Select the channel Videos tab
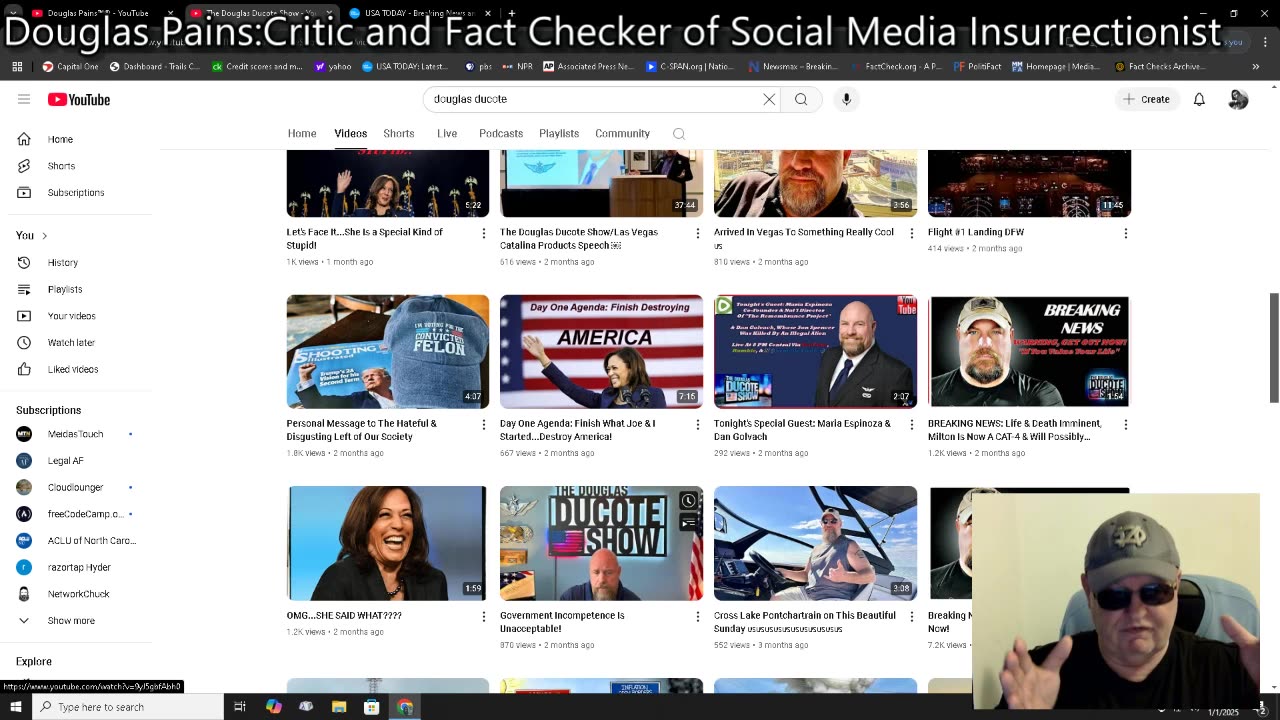 tap(350, 133)
